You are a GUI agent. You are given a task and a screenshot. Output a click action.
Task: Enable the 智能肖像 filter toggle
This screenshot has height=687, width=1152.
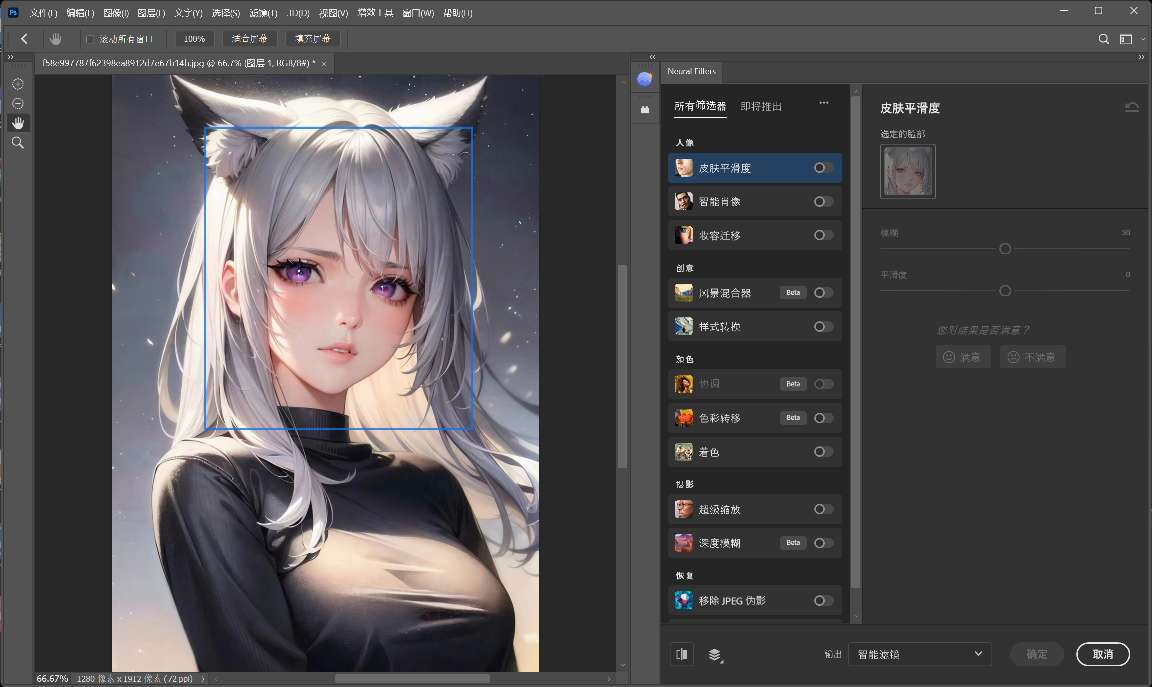point(823,201)
